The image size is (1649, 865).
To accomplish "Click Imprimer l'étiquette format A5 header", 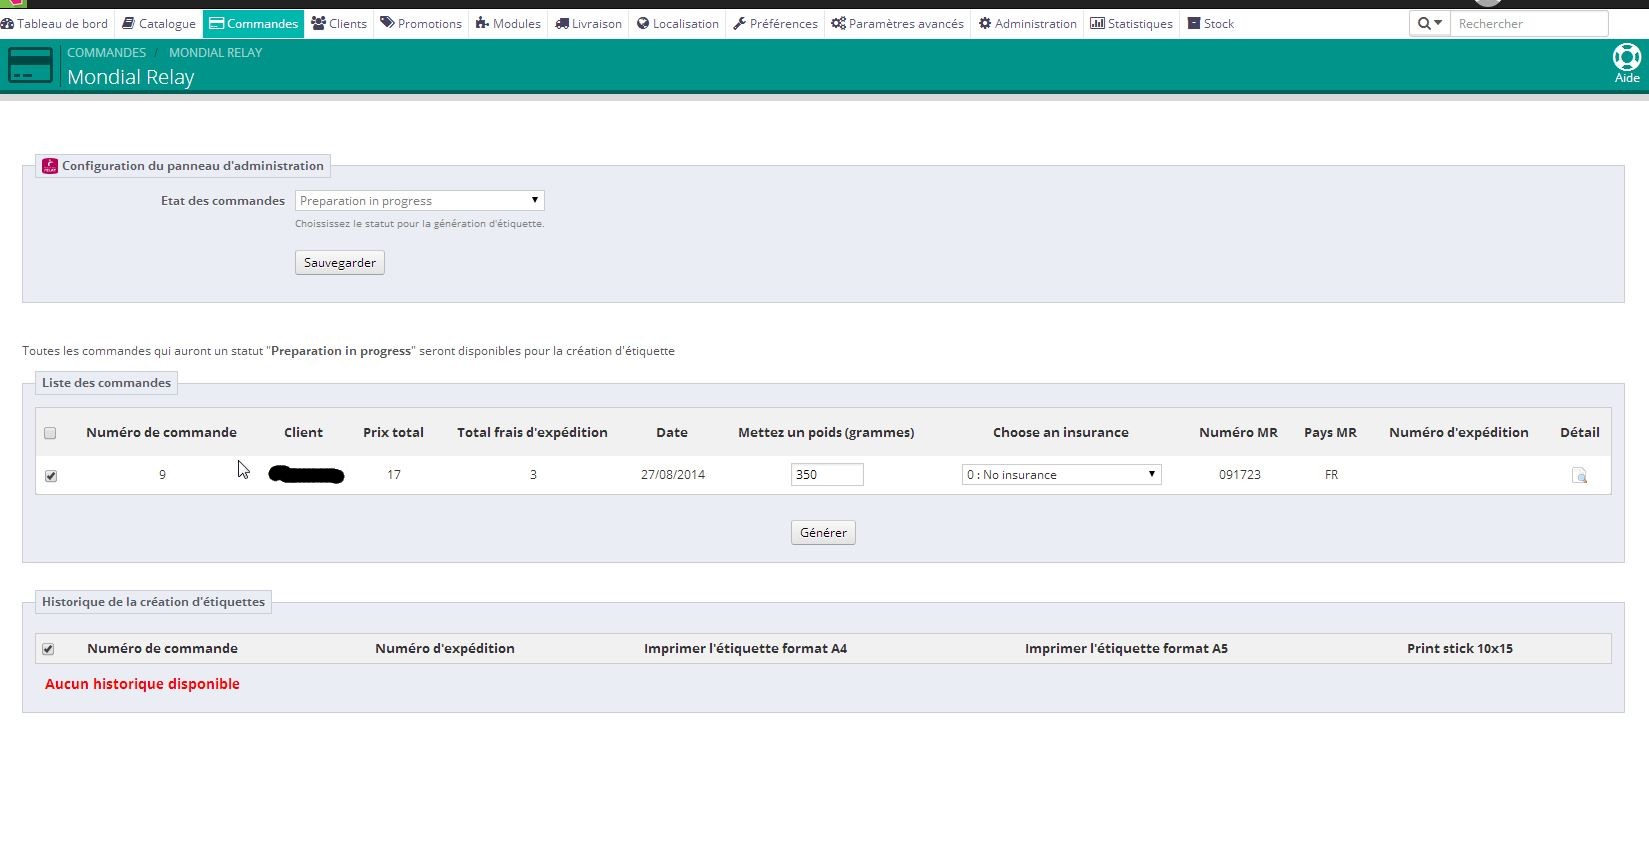I will 1126,648.
